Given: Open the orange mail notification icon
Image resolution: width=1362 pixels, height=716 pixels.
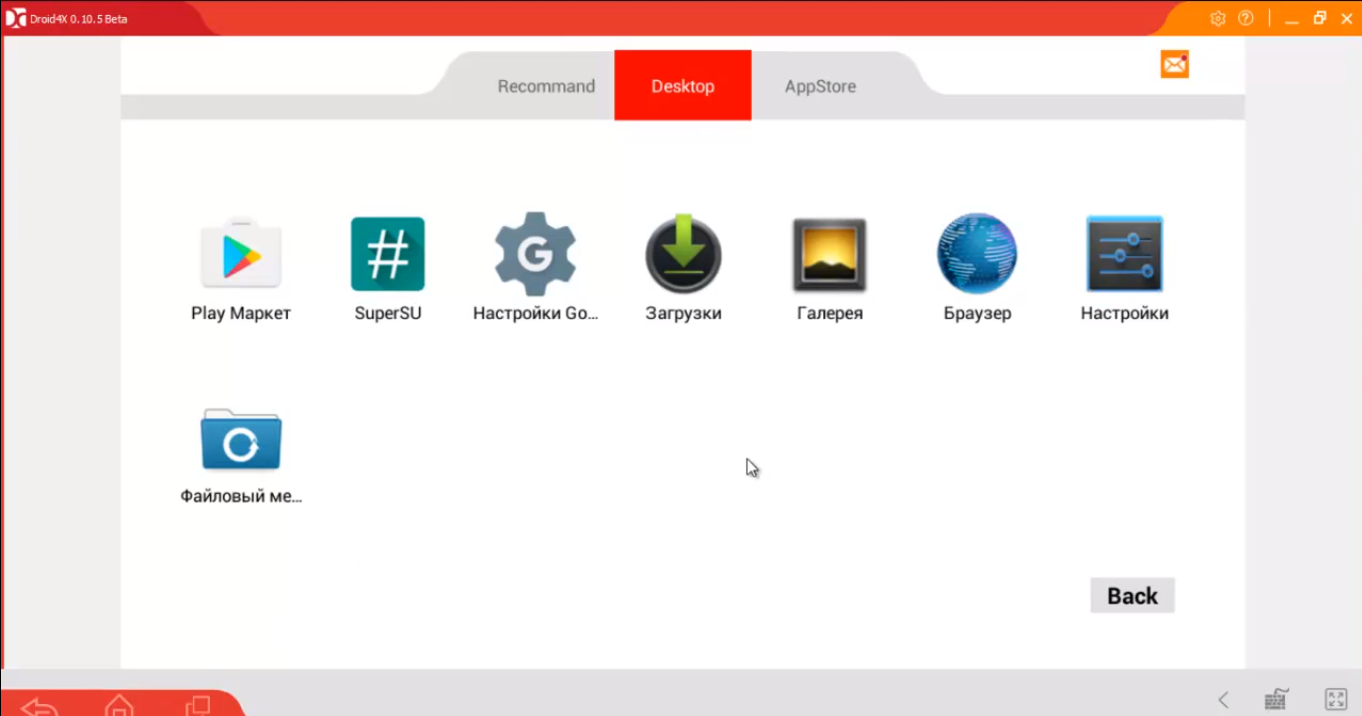Looking at the screenshot, I should 1174,64.
